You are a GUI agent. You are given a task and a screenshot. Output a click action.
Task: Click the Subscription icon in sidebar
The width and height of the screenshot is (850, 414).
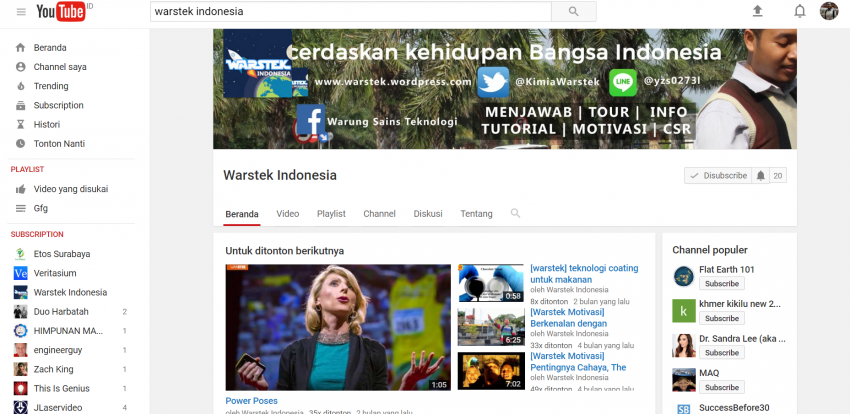click(21, 105)
